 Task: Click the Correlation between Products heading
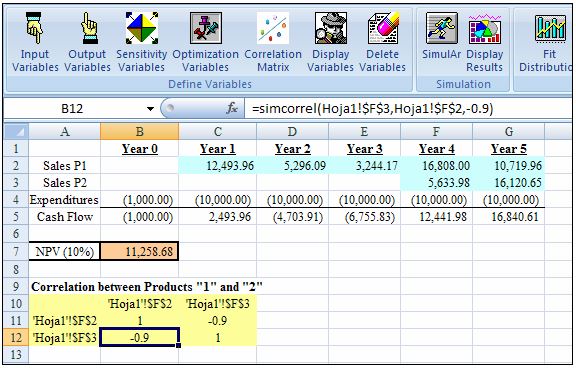[x=147, y=286]
